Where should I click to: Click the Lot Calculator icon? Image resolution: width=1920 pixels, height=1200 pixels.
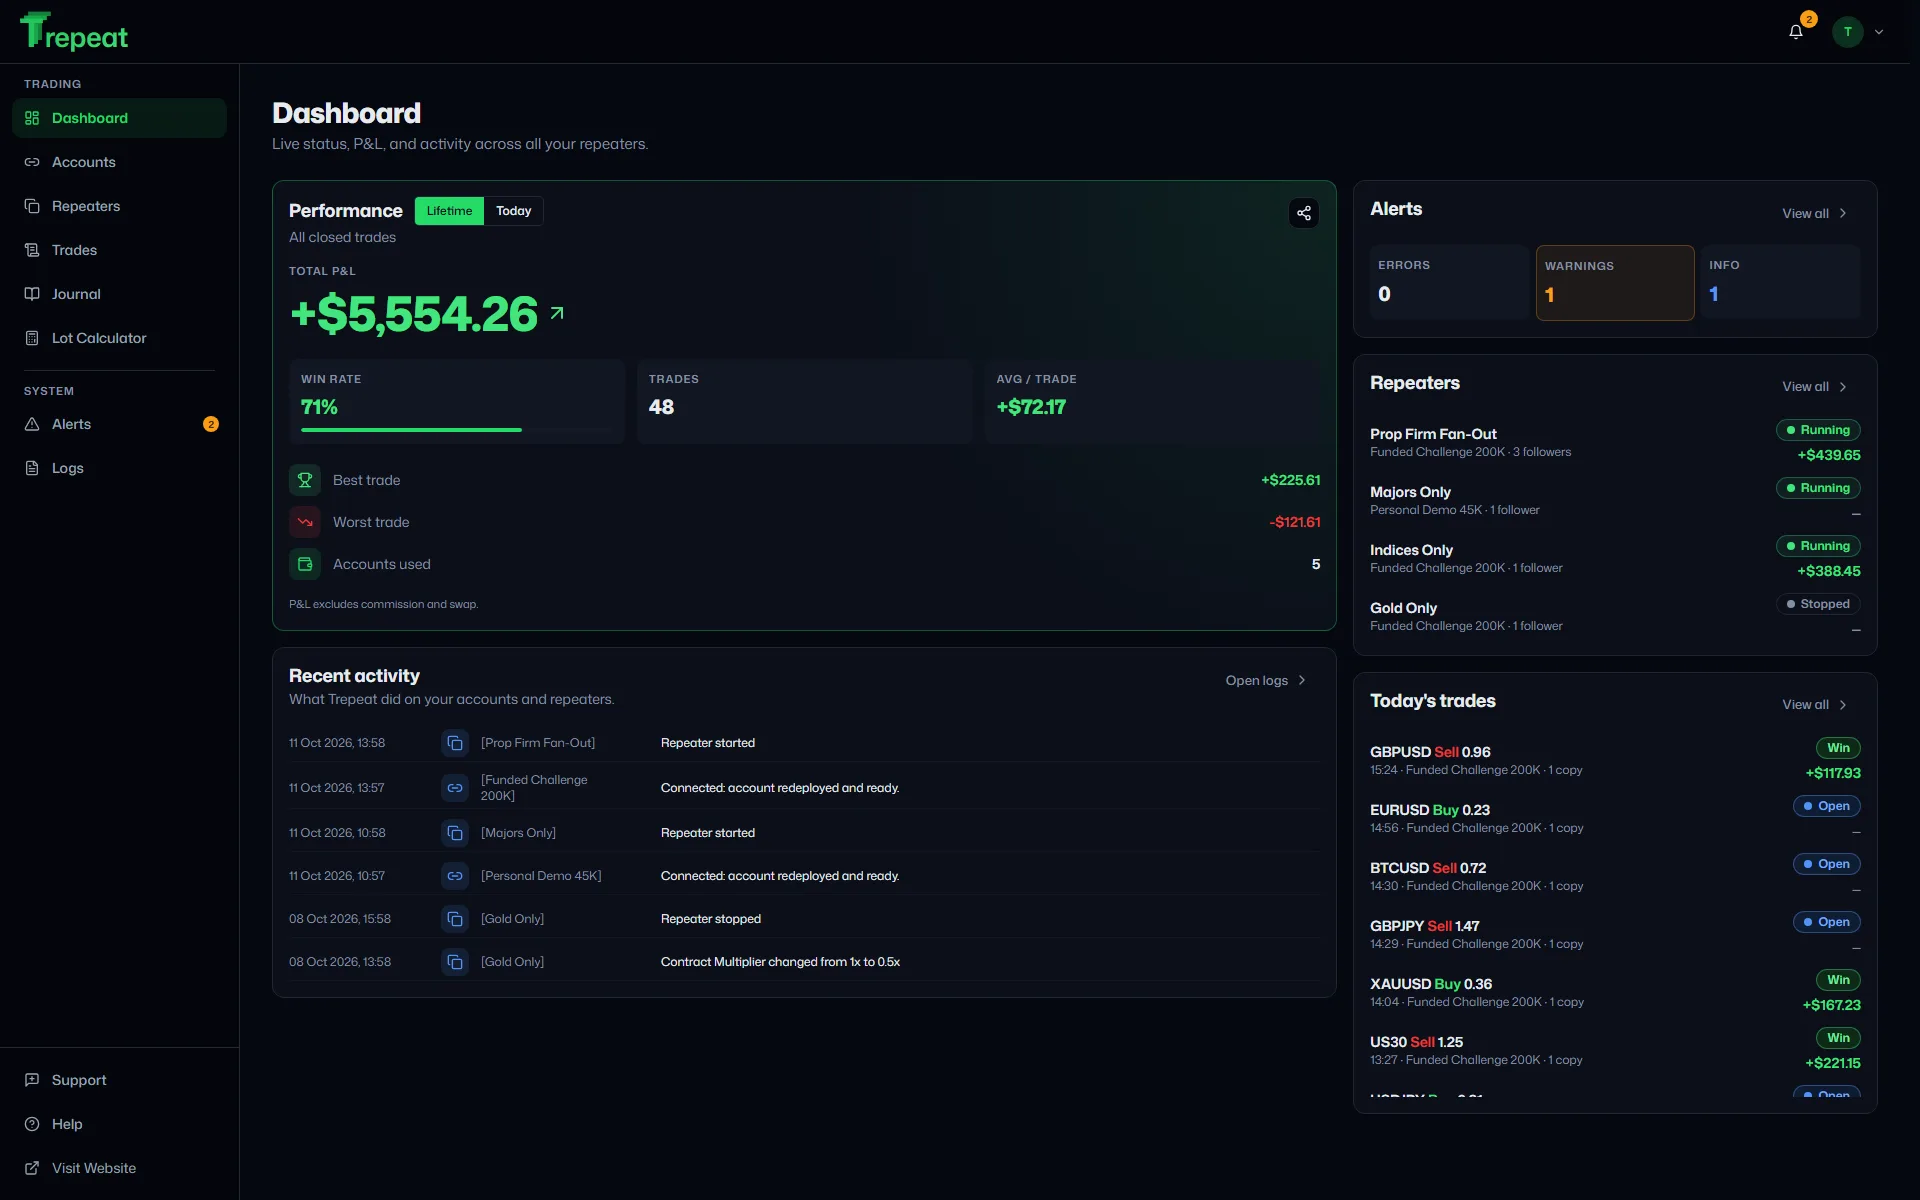tap(32, 338)
